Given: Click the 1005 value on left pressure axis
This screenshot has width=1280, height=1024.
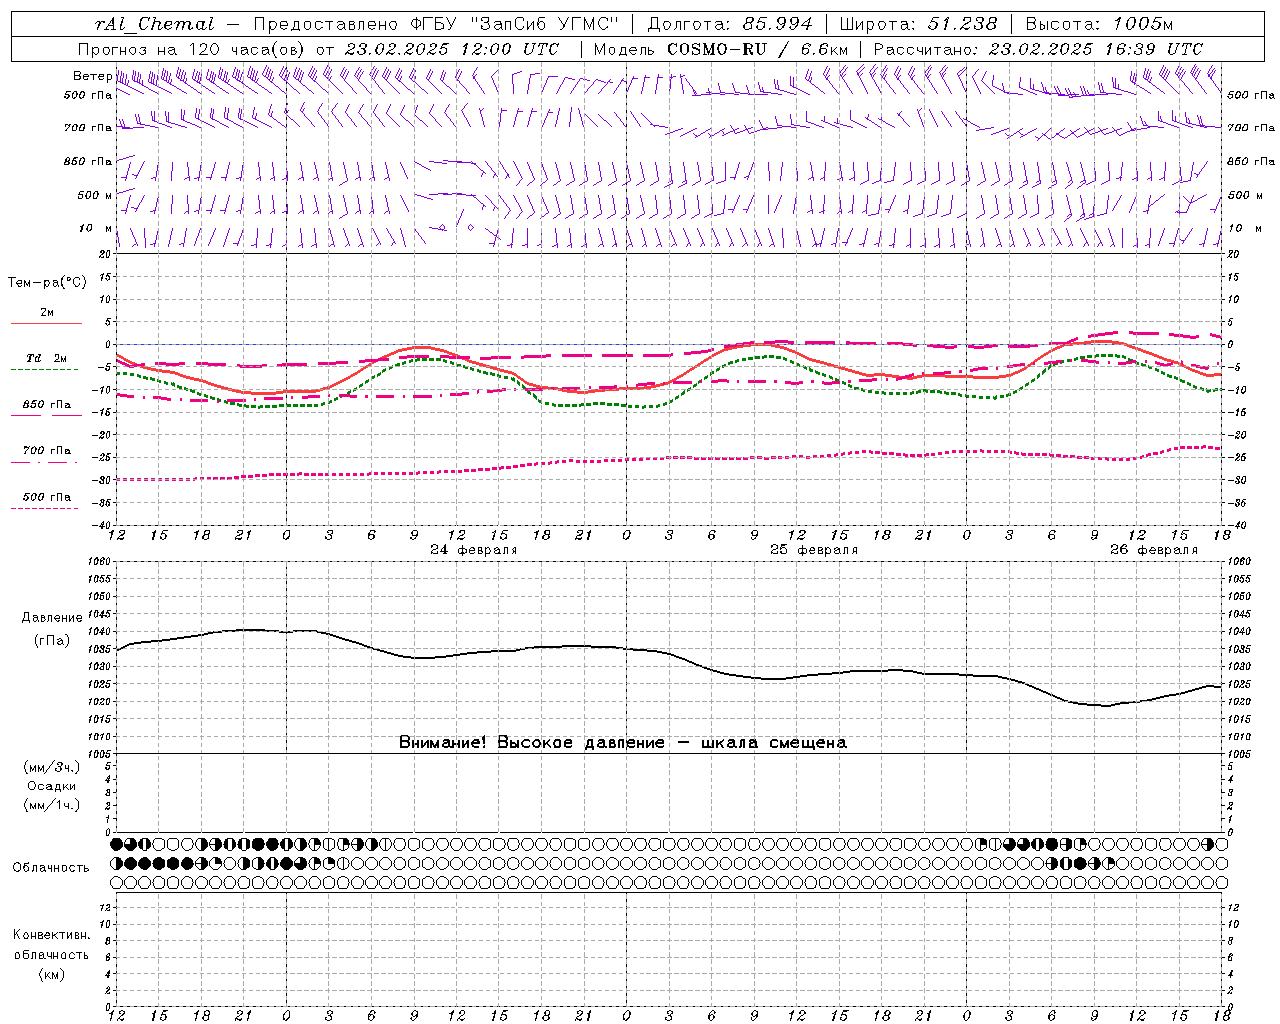Looking at the screenshot, I should pos(100,754).
